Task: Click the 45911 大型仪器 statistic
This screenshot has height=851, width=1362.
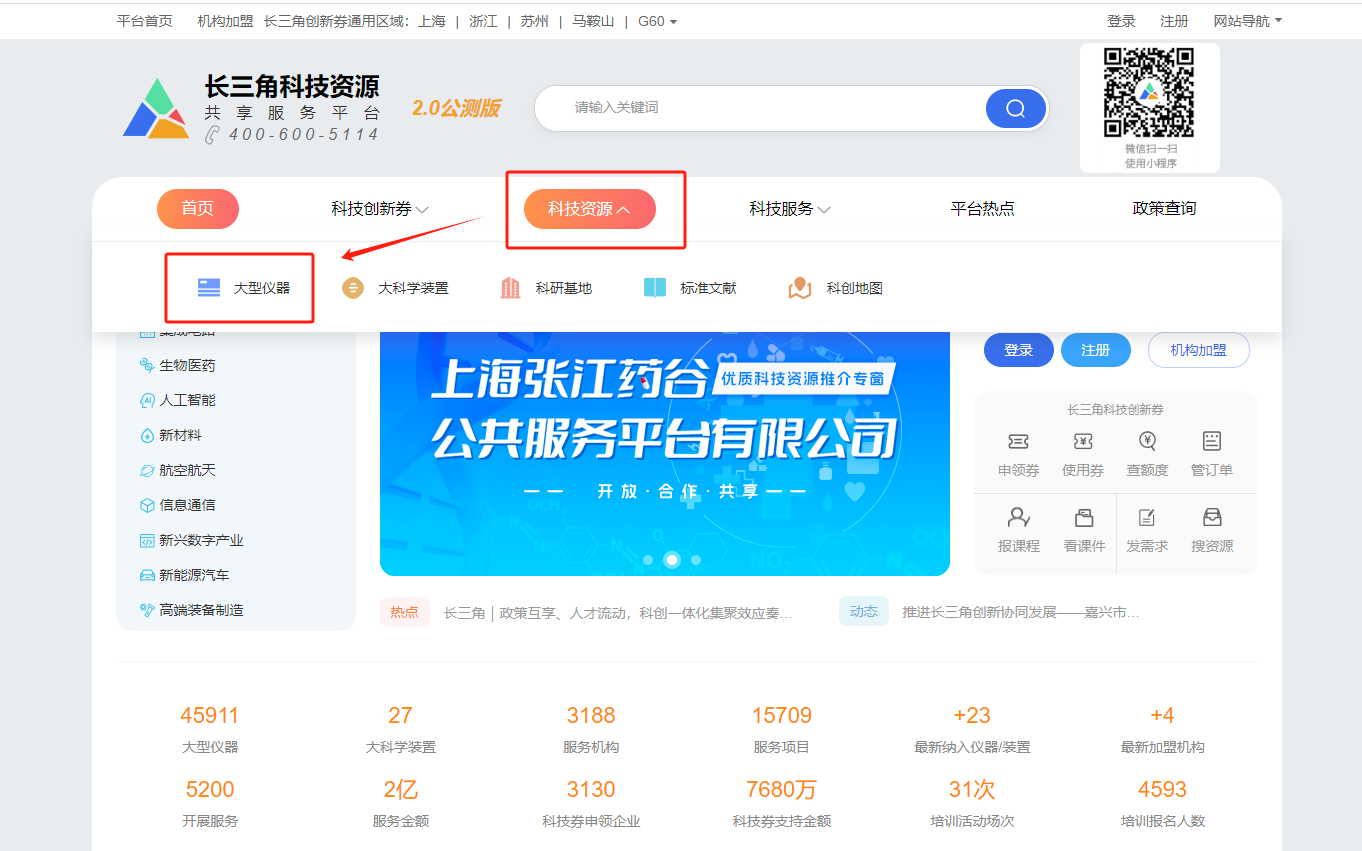Action: coord(210,729)
